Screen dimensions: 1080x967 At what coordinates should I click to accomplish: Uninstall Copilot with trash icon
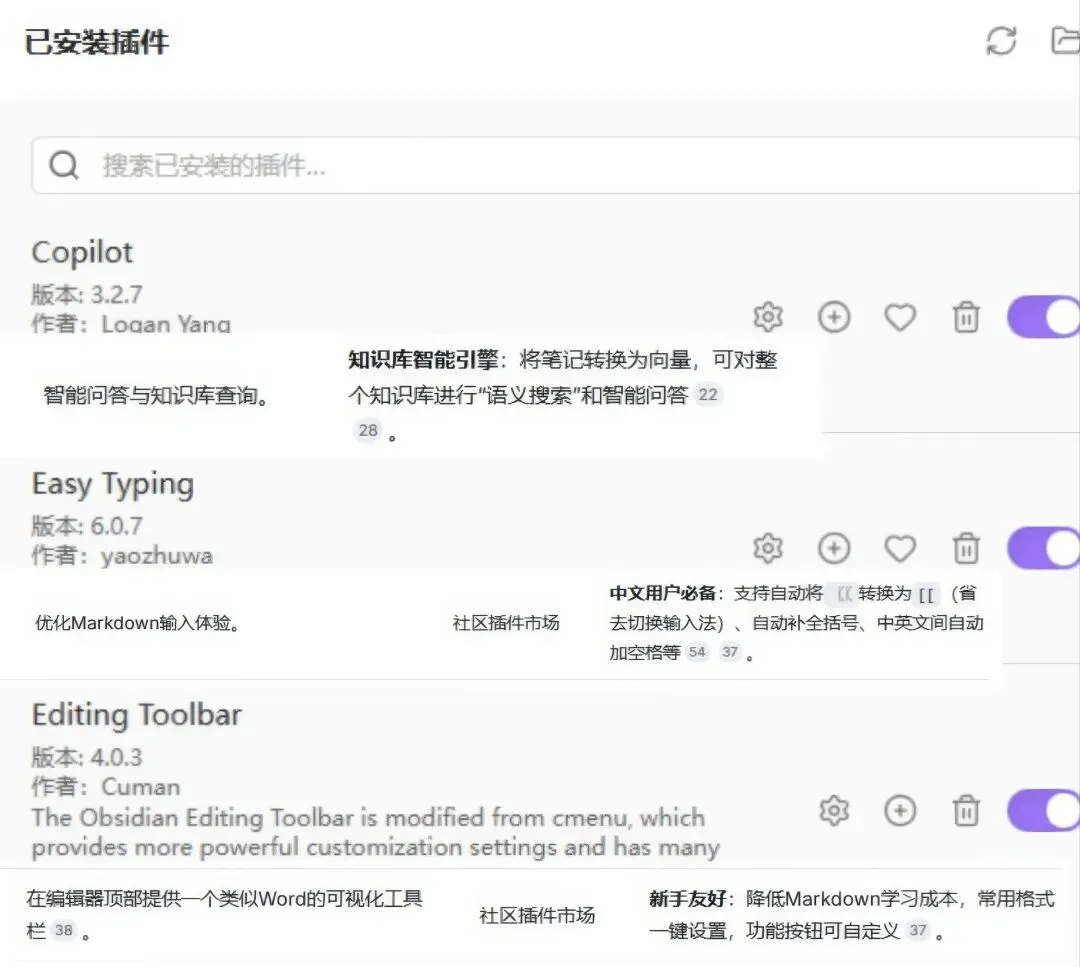[966, 317]
